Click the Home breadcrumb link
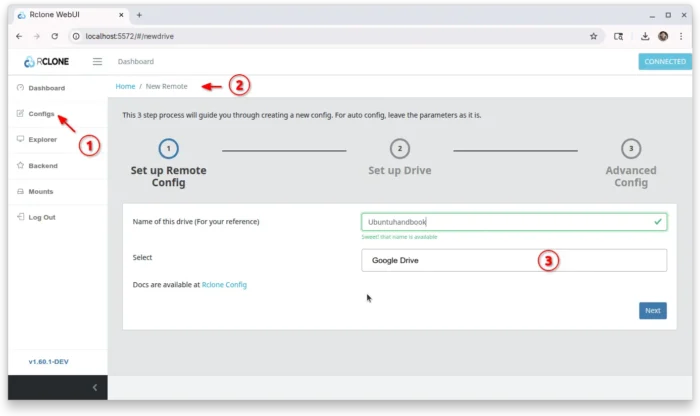 pos(125,86)
